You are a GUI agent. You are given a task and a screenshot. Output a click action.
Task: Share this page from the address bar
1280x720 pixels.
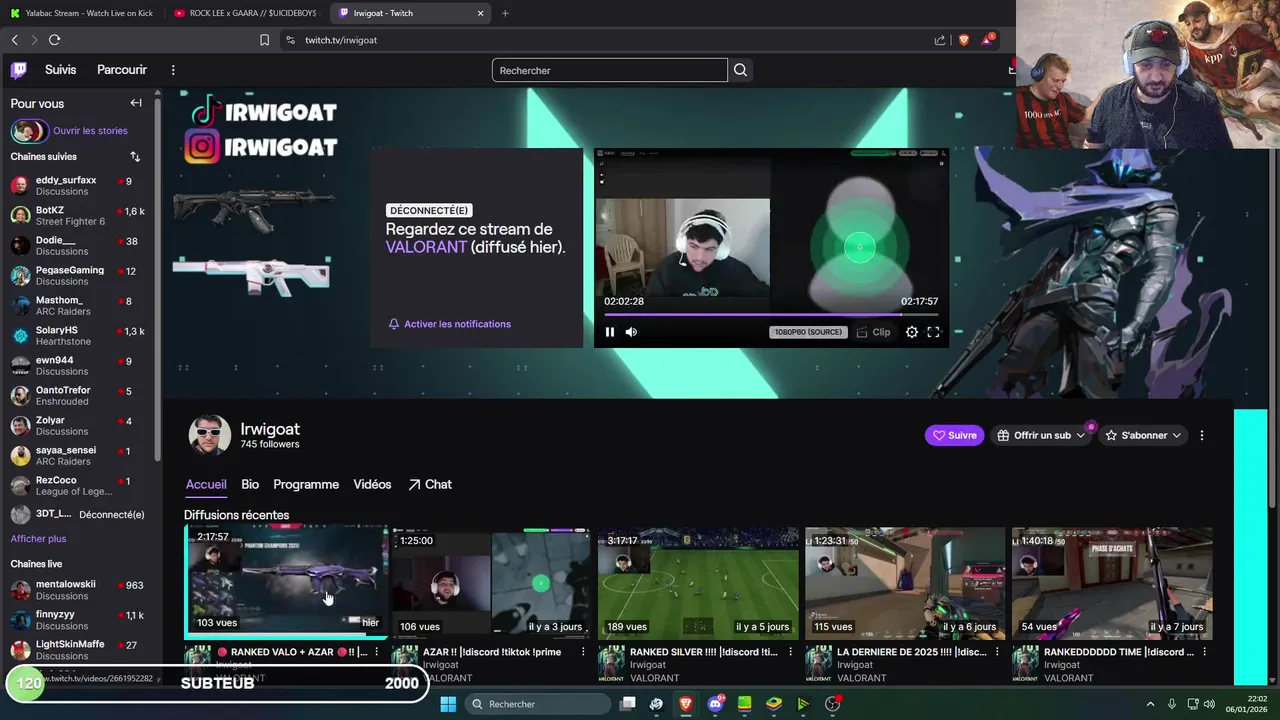tap(940, 40)
